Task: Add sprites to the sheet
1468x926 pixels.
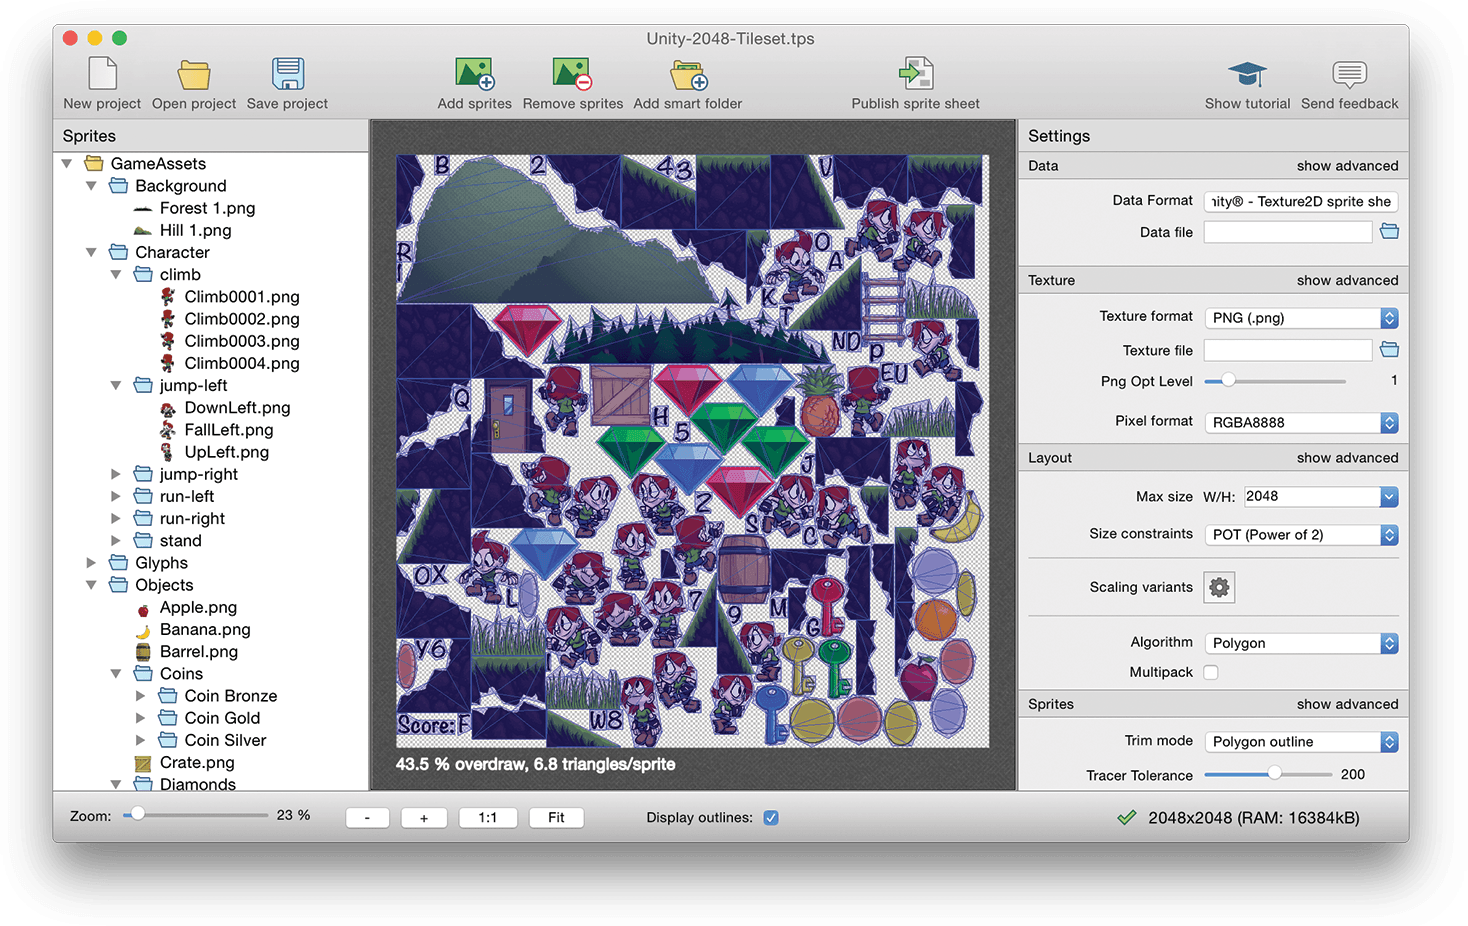Action: pyautogui.click(x=474, y=82)
